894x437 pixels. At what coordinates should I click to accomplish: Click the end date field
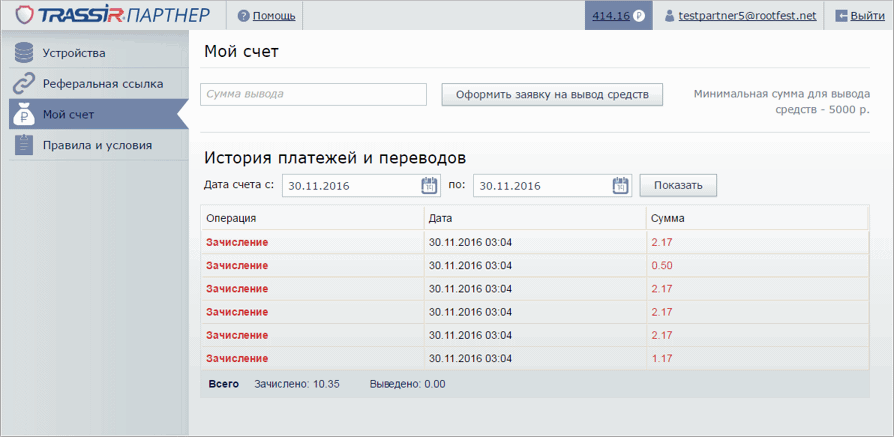(x=540, y=185)
